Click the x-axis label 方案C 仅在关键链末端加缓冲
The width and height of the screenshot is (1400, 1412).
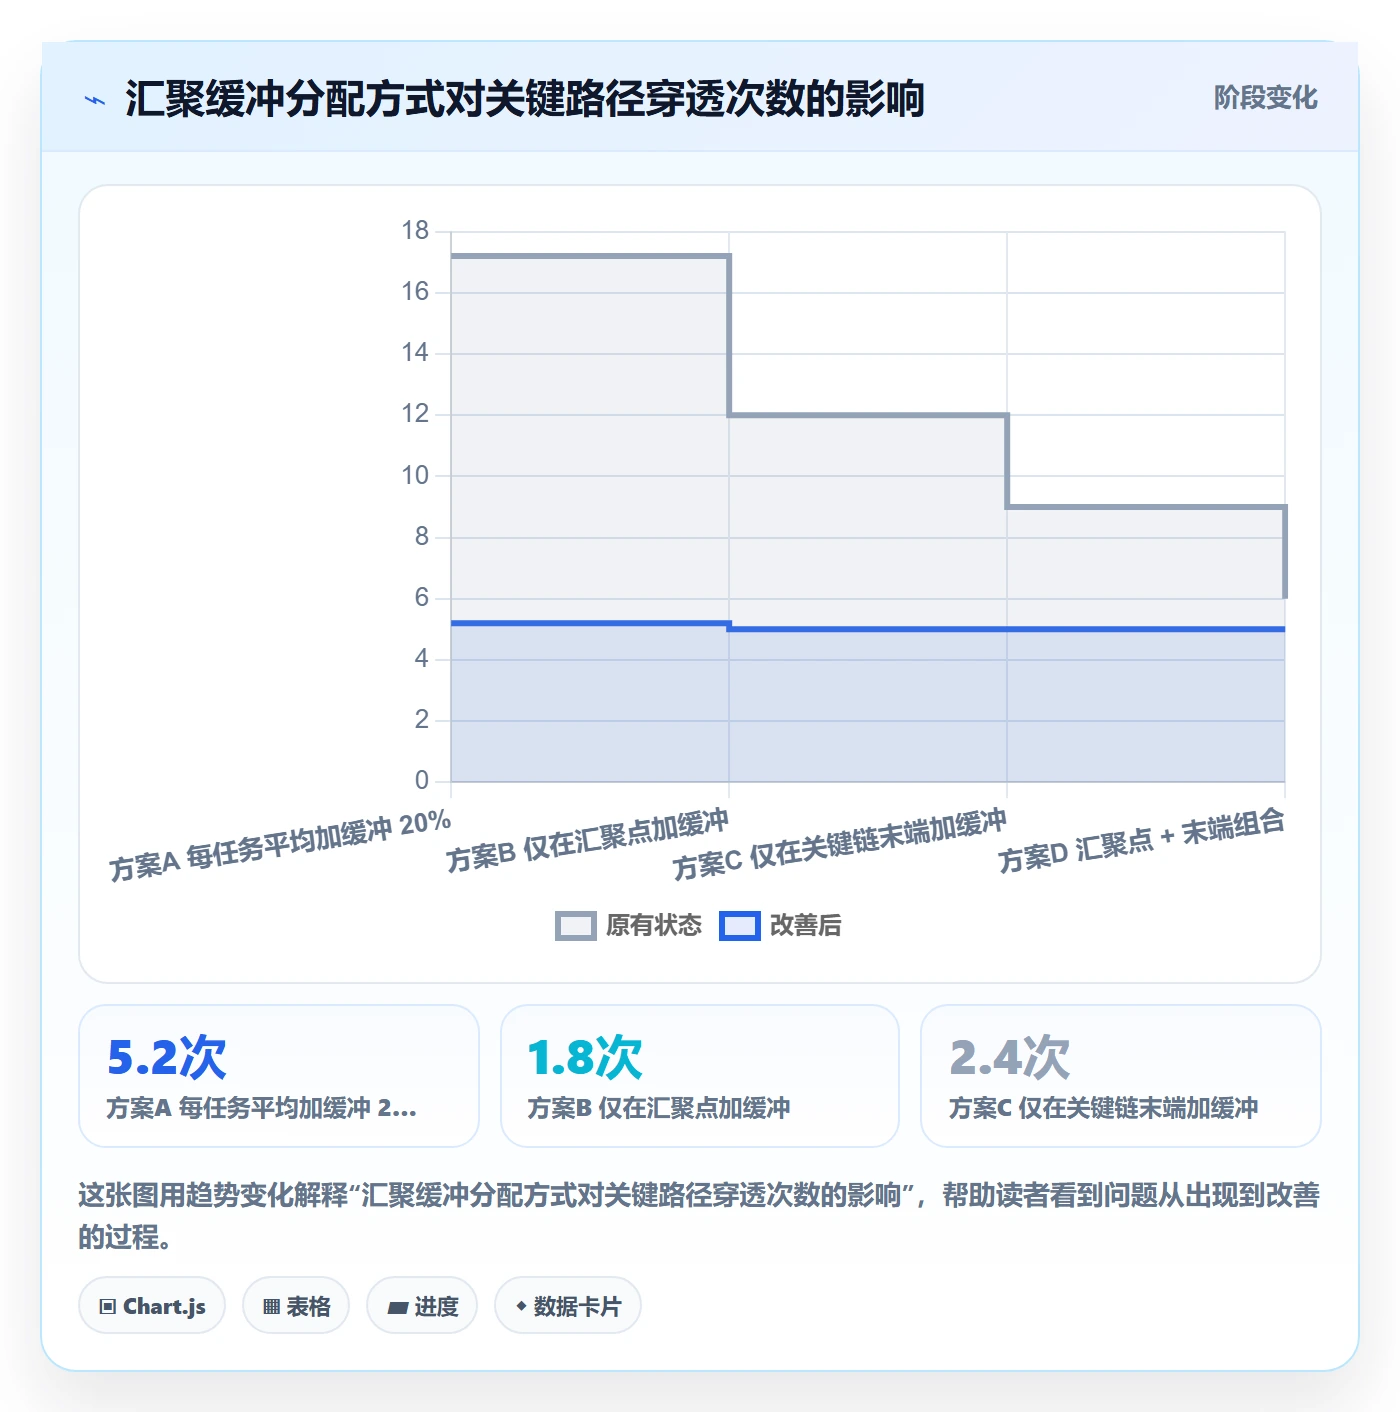coord(840,845)
